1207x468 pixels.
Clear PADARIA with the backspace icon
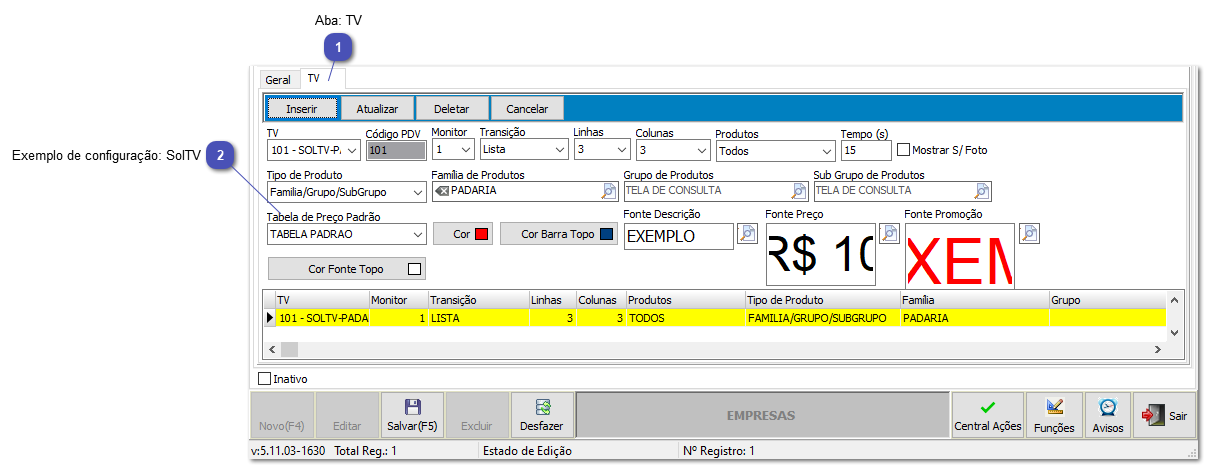click(442, 190)
